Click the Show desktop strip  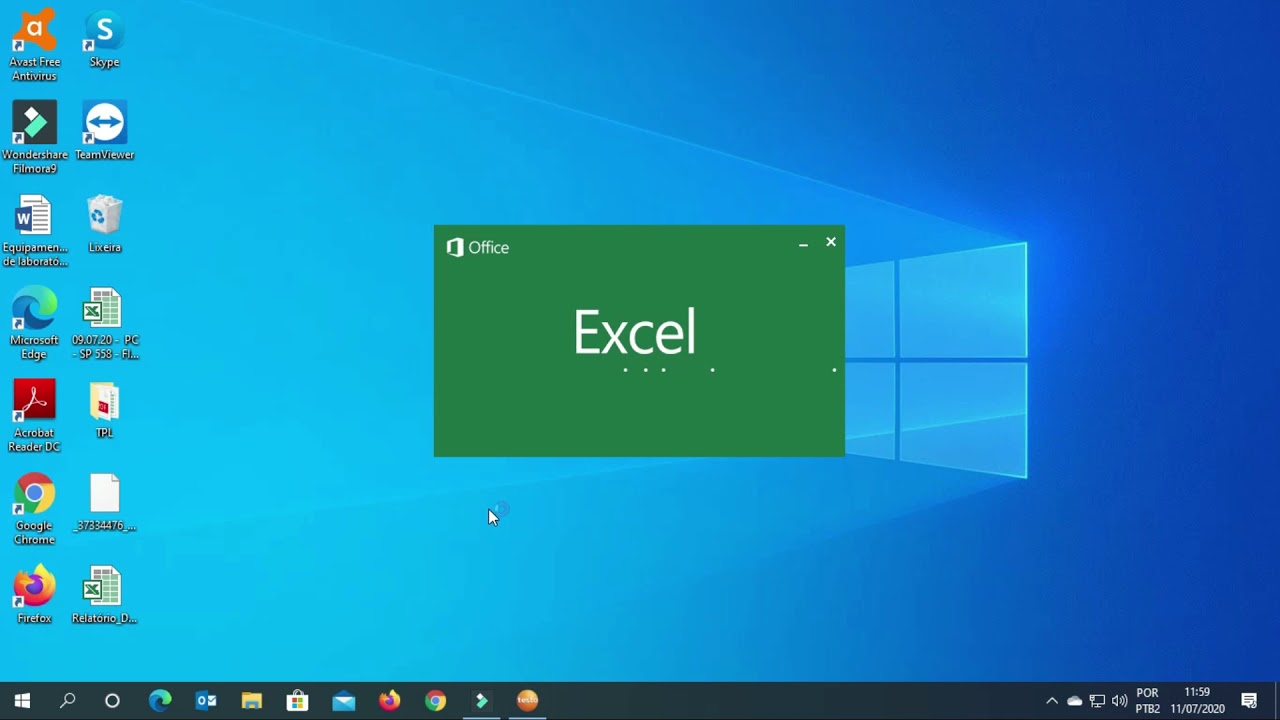pyautogui.click(x=1277, y=701)
